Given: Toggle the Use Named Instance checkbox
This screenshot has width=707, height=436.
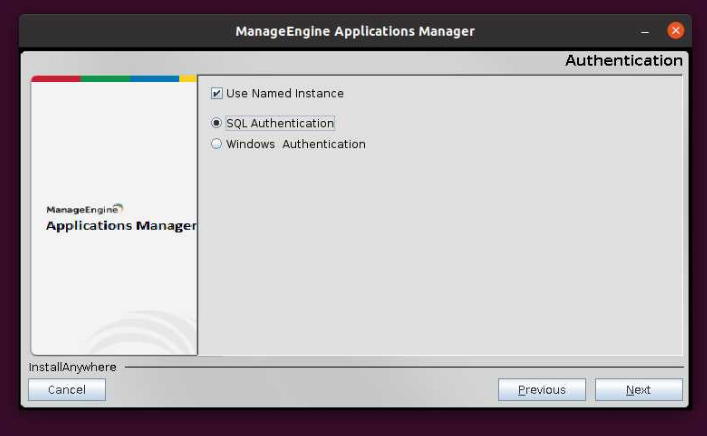Looking at the screenshot, I should [217, 94].
